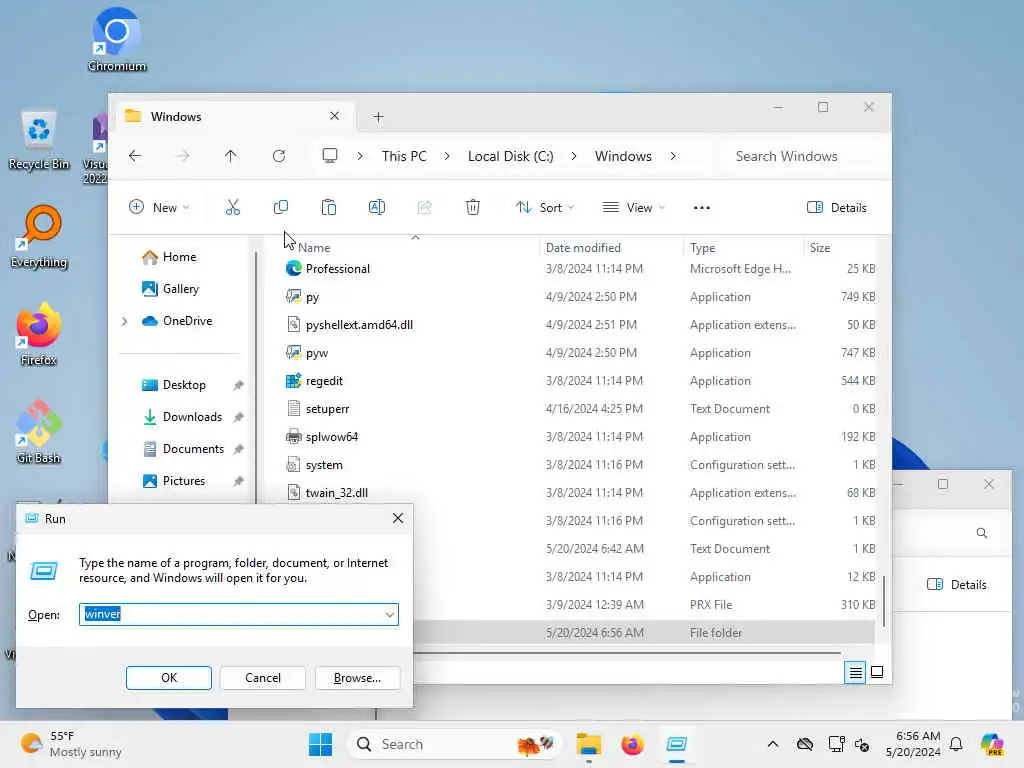Open the Copilot preview icon
The height and width of the screenshot is (768, 1024).
[x=992, y=744]
